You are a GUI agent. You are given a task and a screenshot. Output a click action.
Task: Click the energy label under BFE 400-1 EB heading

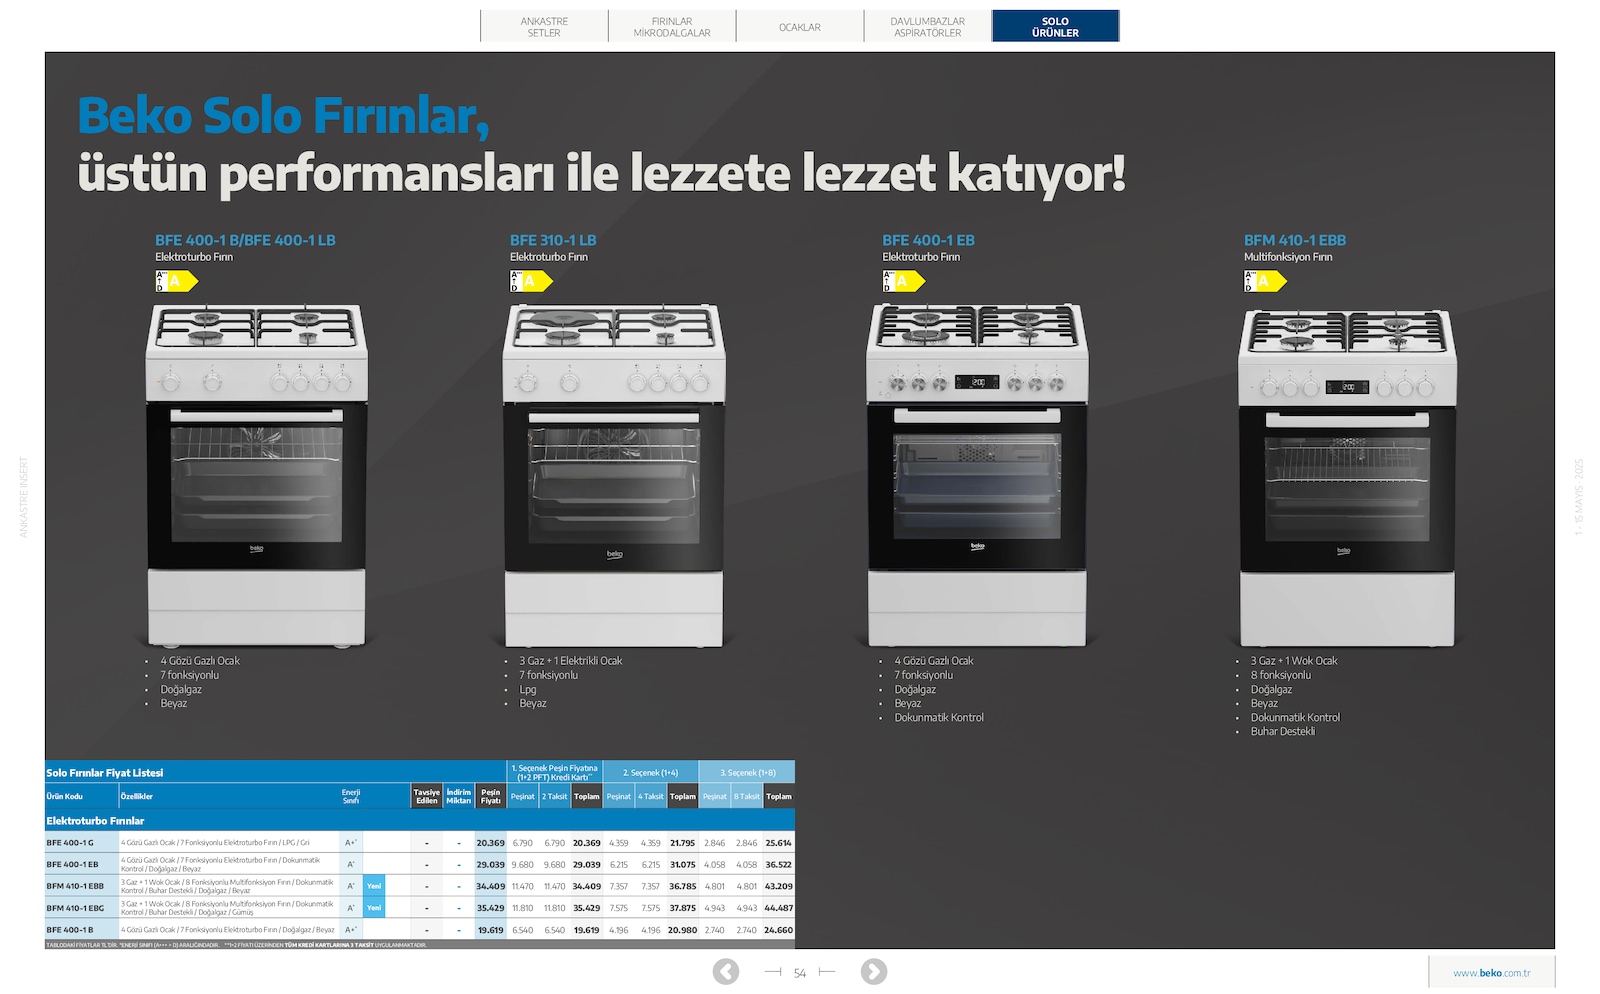click(904, 281)
